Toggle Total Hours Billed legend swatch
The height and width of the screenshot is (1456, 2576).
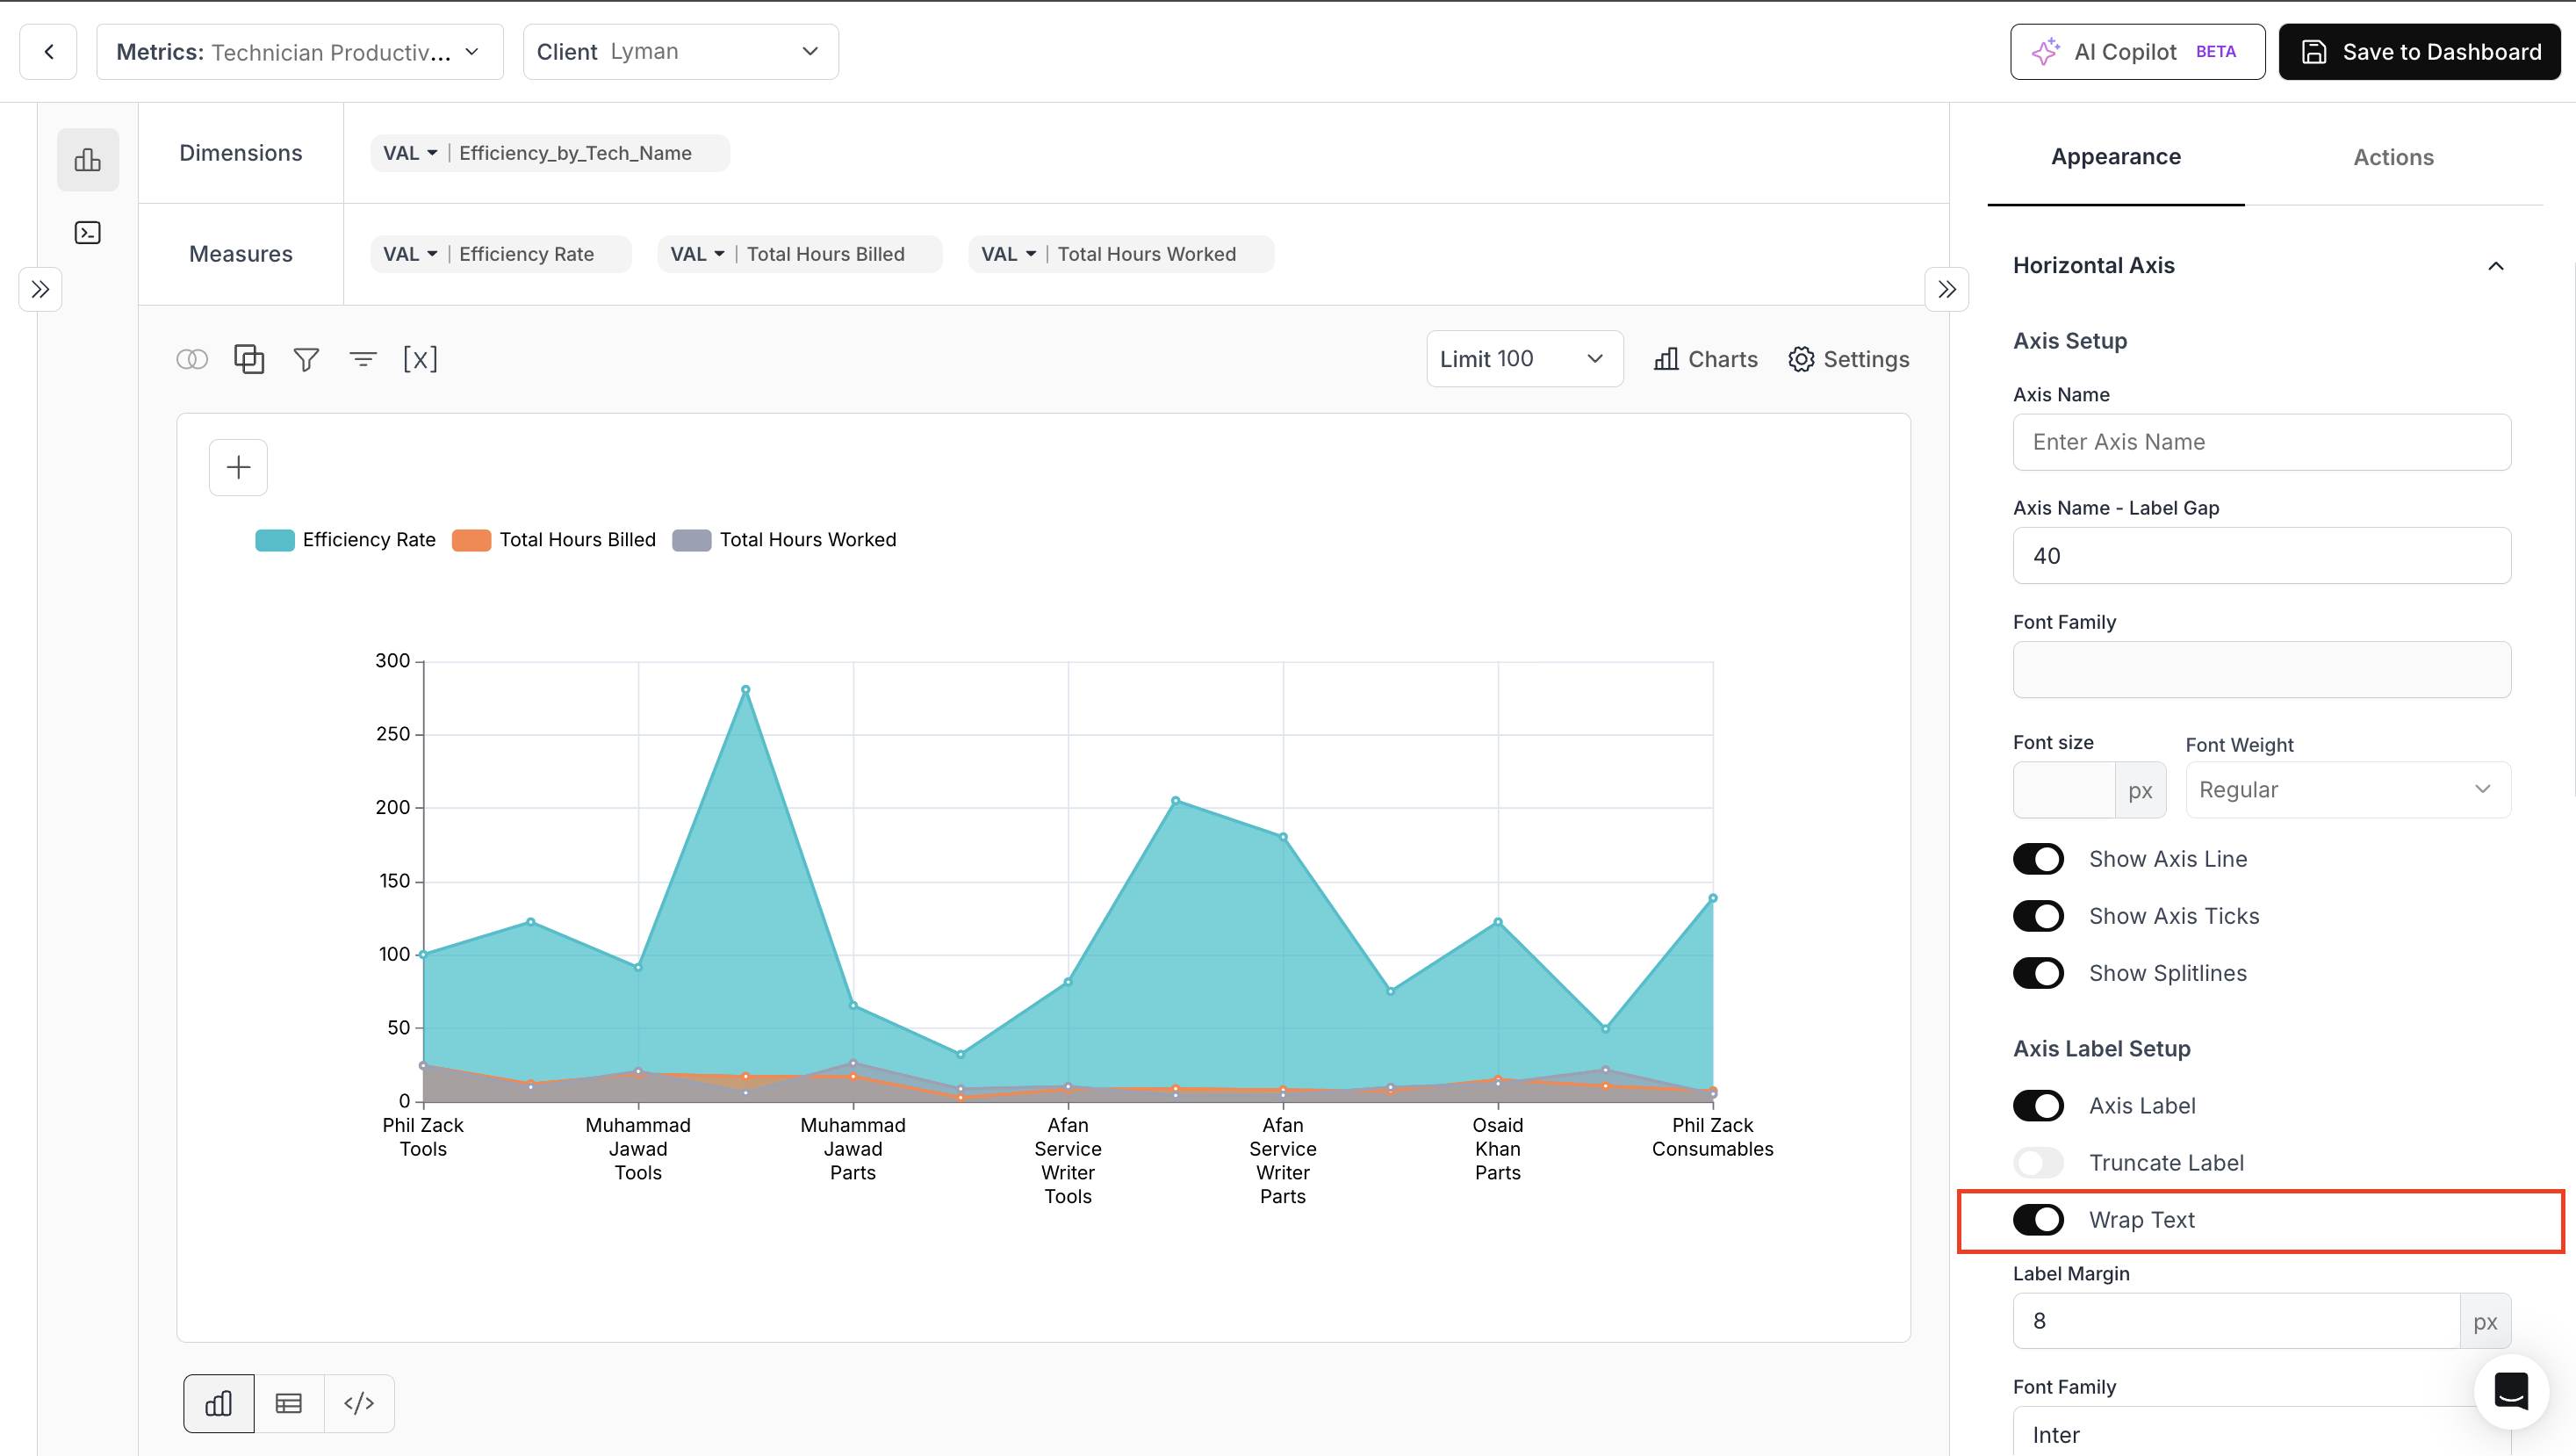coord(471,540)
